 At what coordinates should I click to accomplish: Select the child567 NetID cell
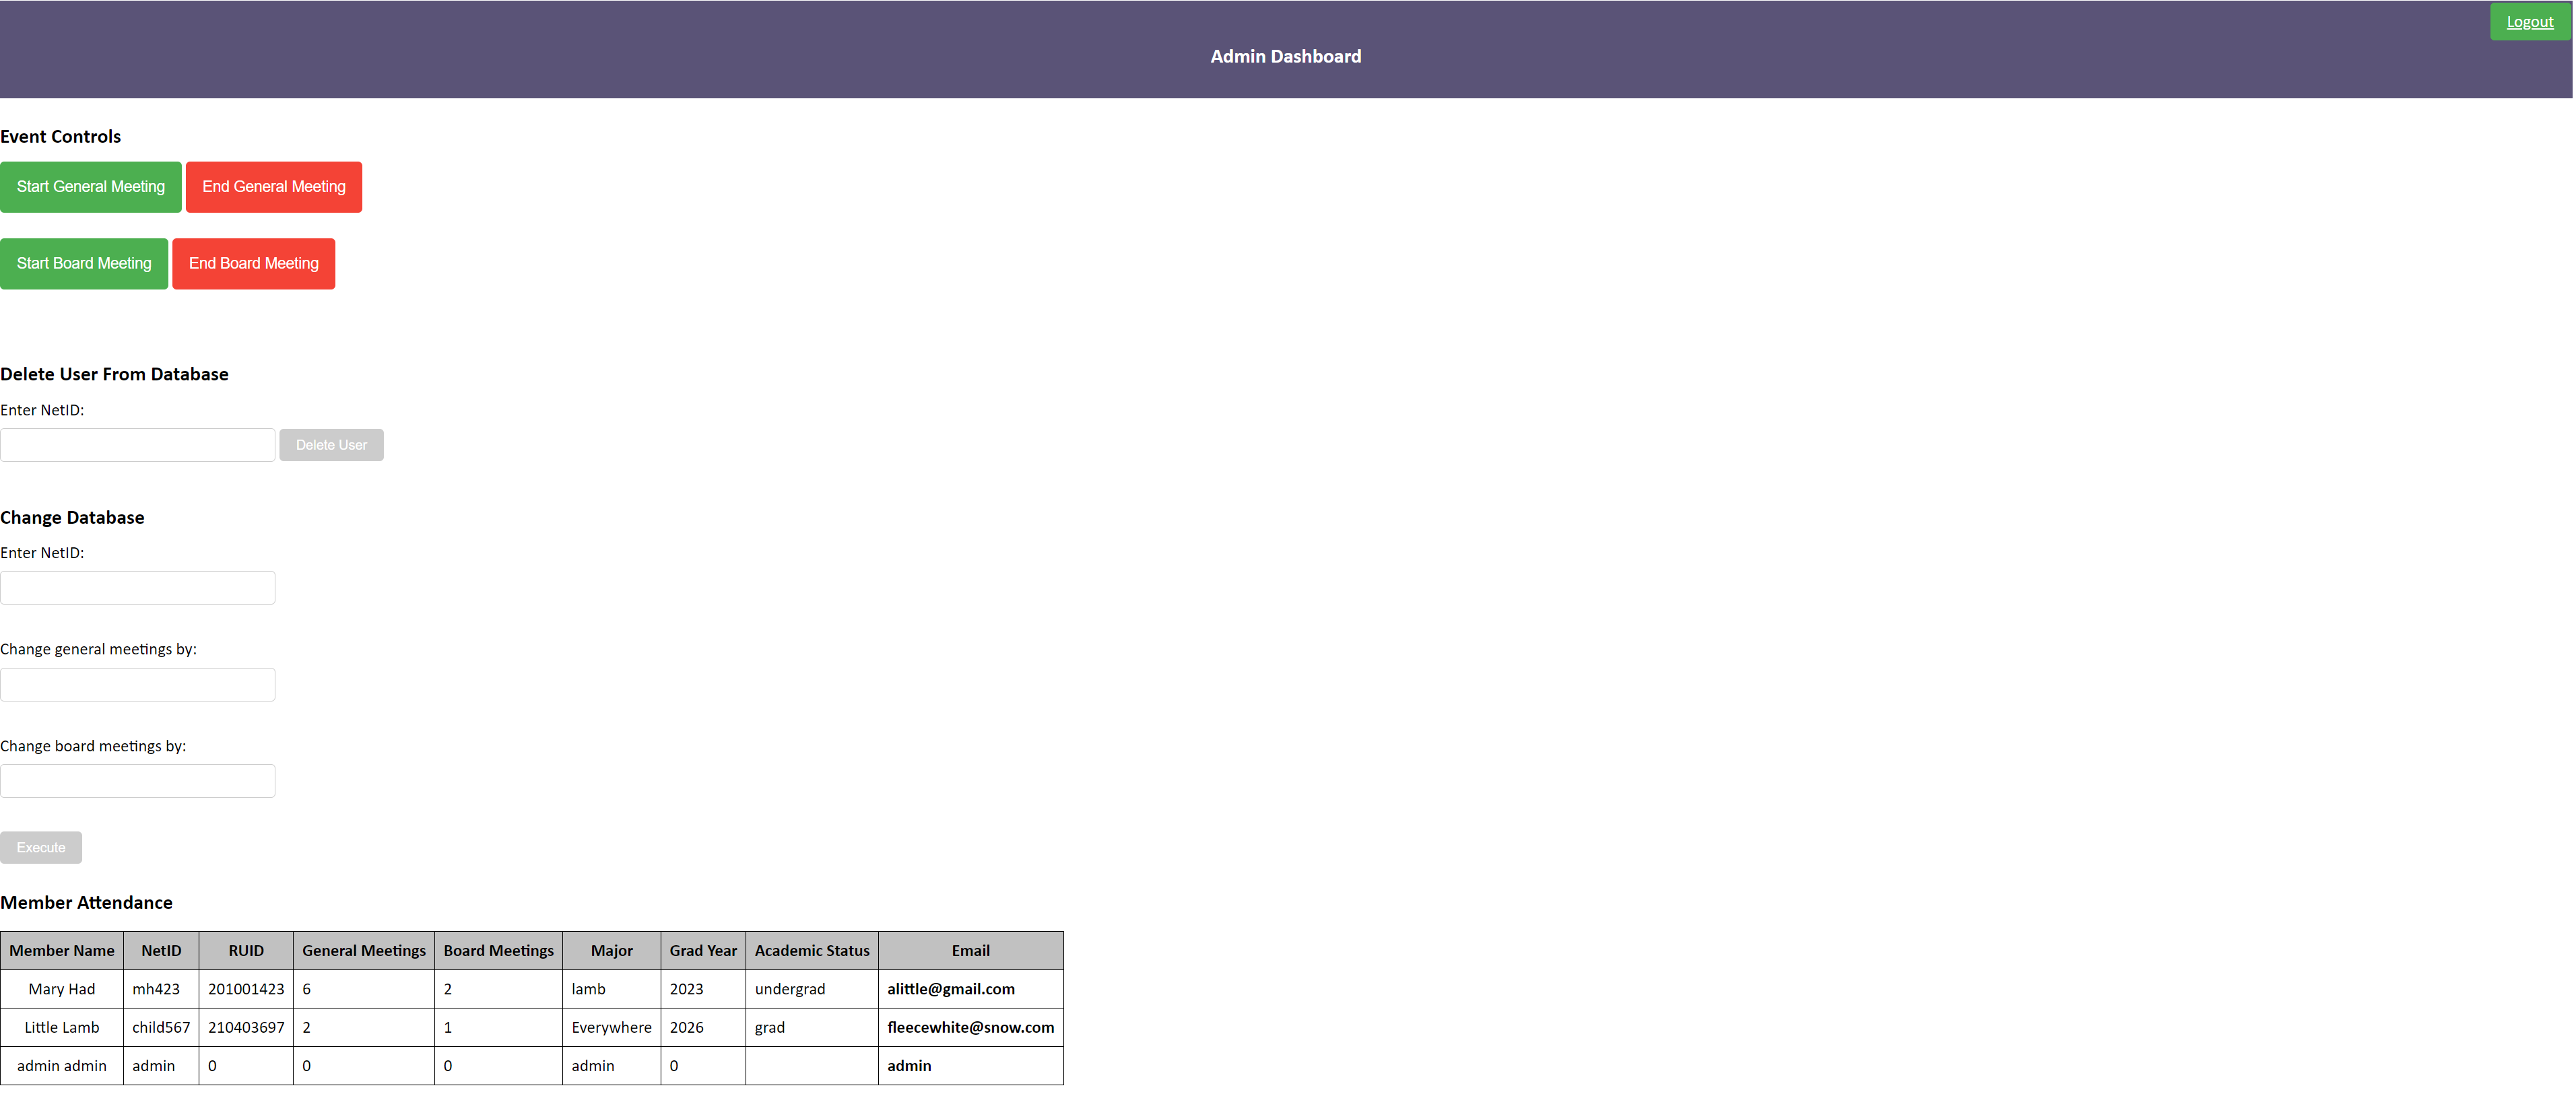(161, 1027)
